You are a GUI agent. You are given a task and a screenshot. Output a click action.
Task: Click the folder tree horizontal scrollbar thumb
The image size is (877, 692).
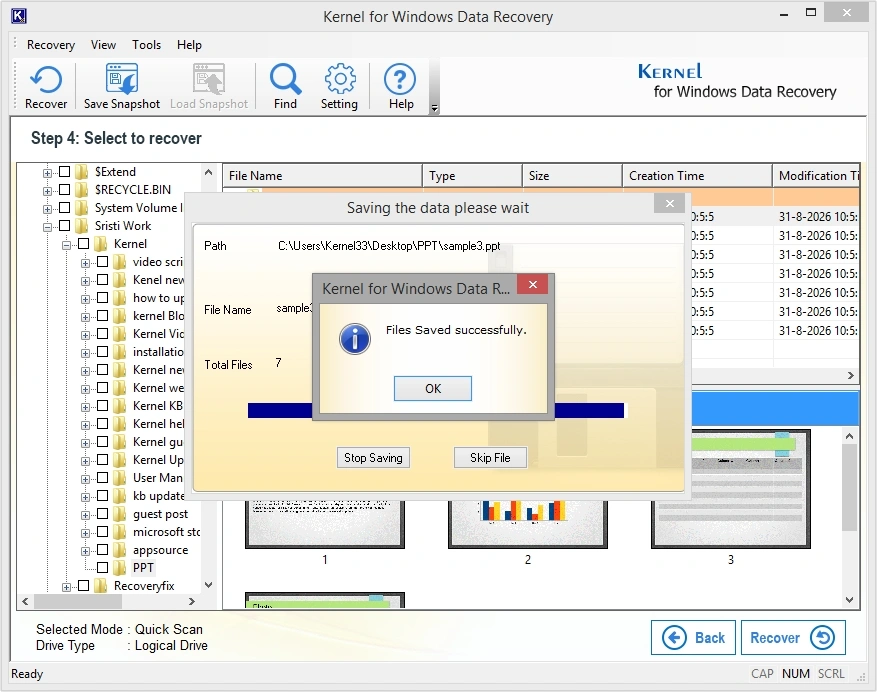78,601
